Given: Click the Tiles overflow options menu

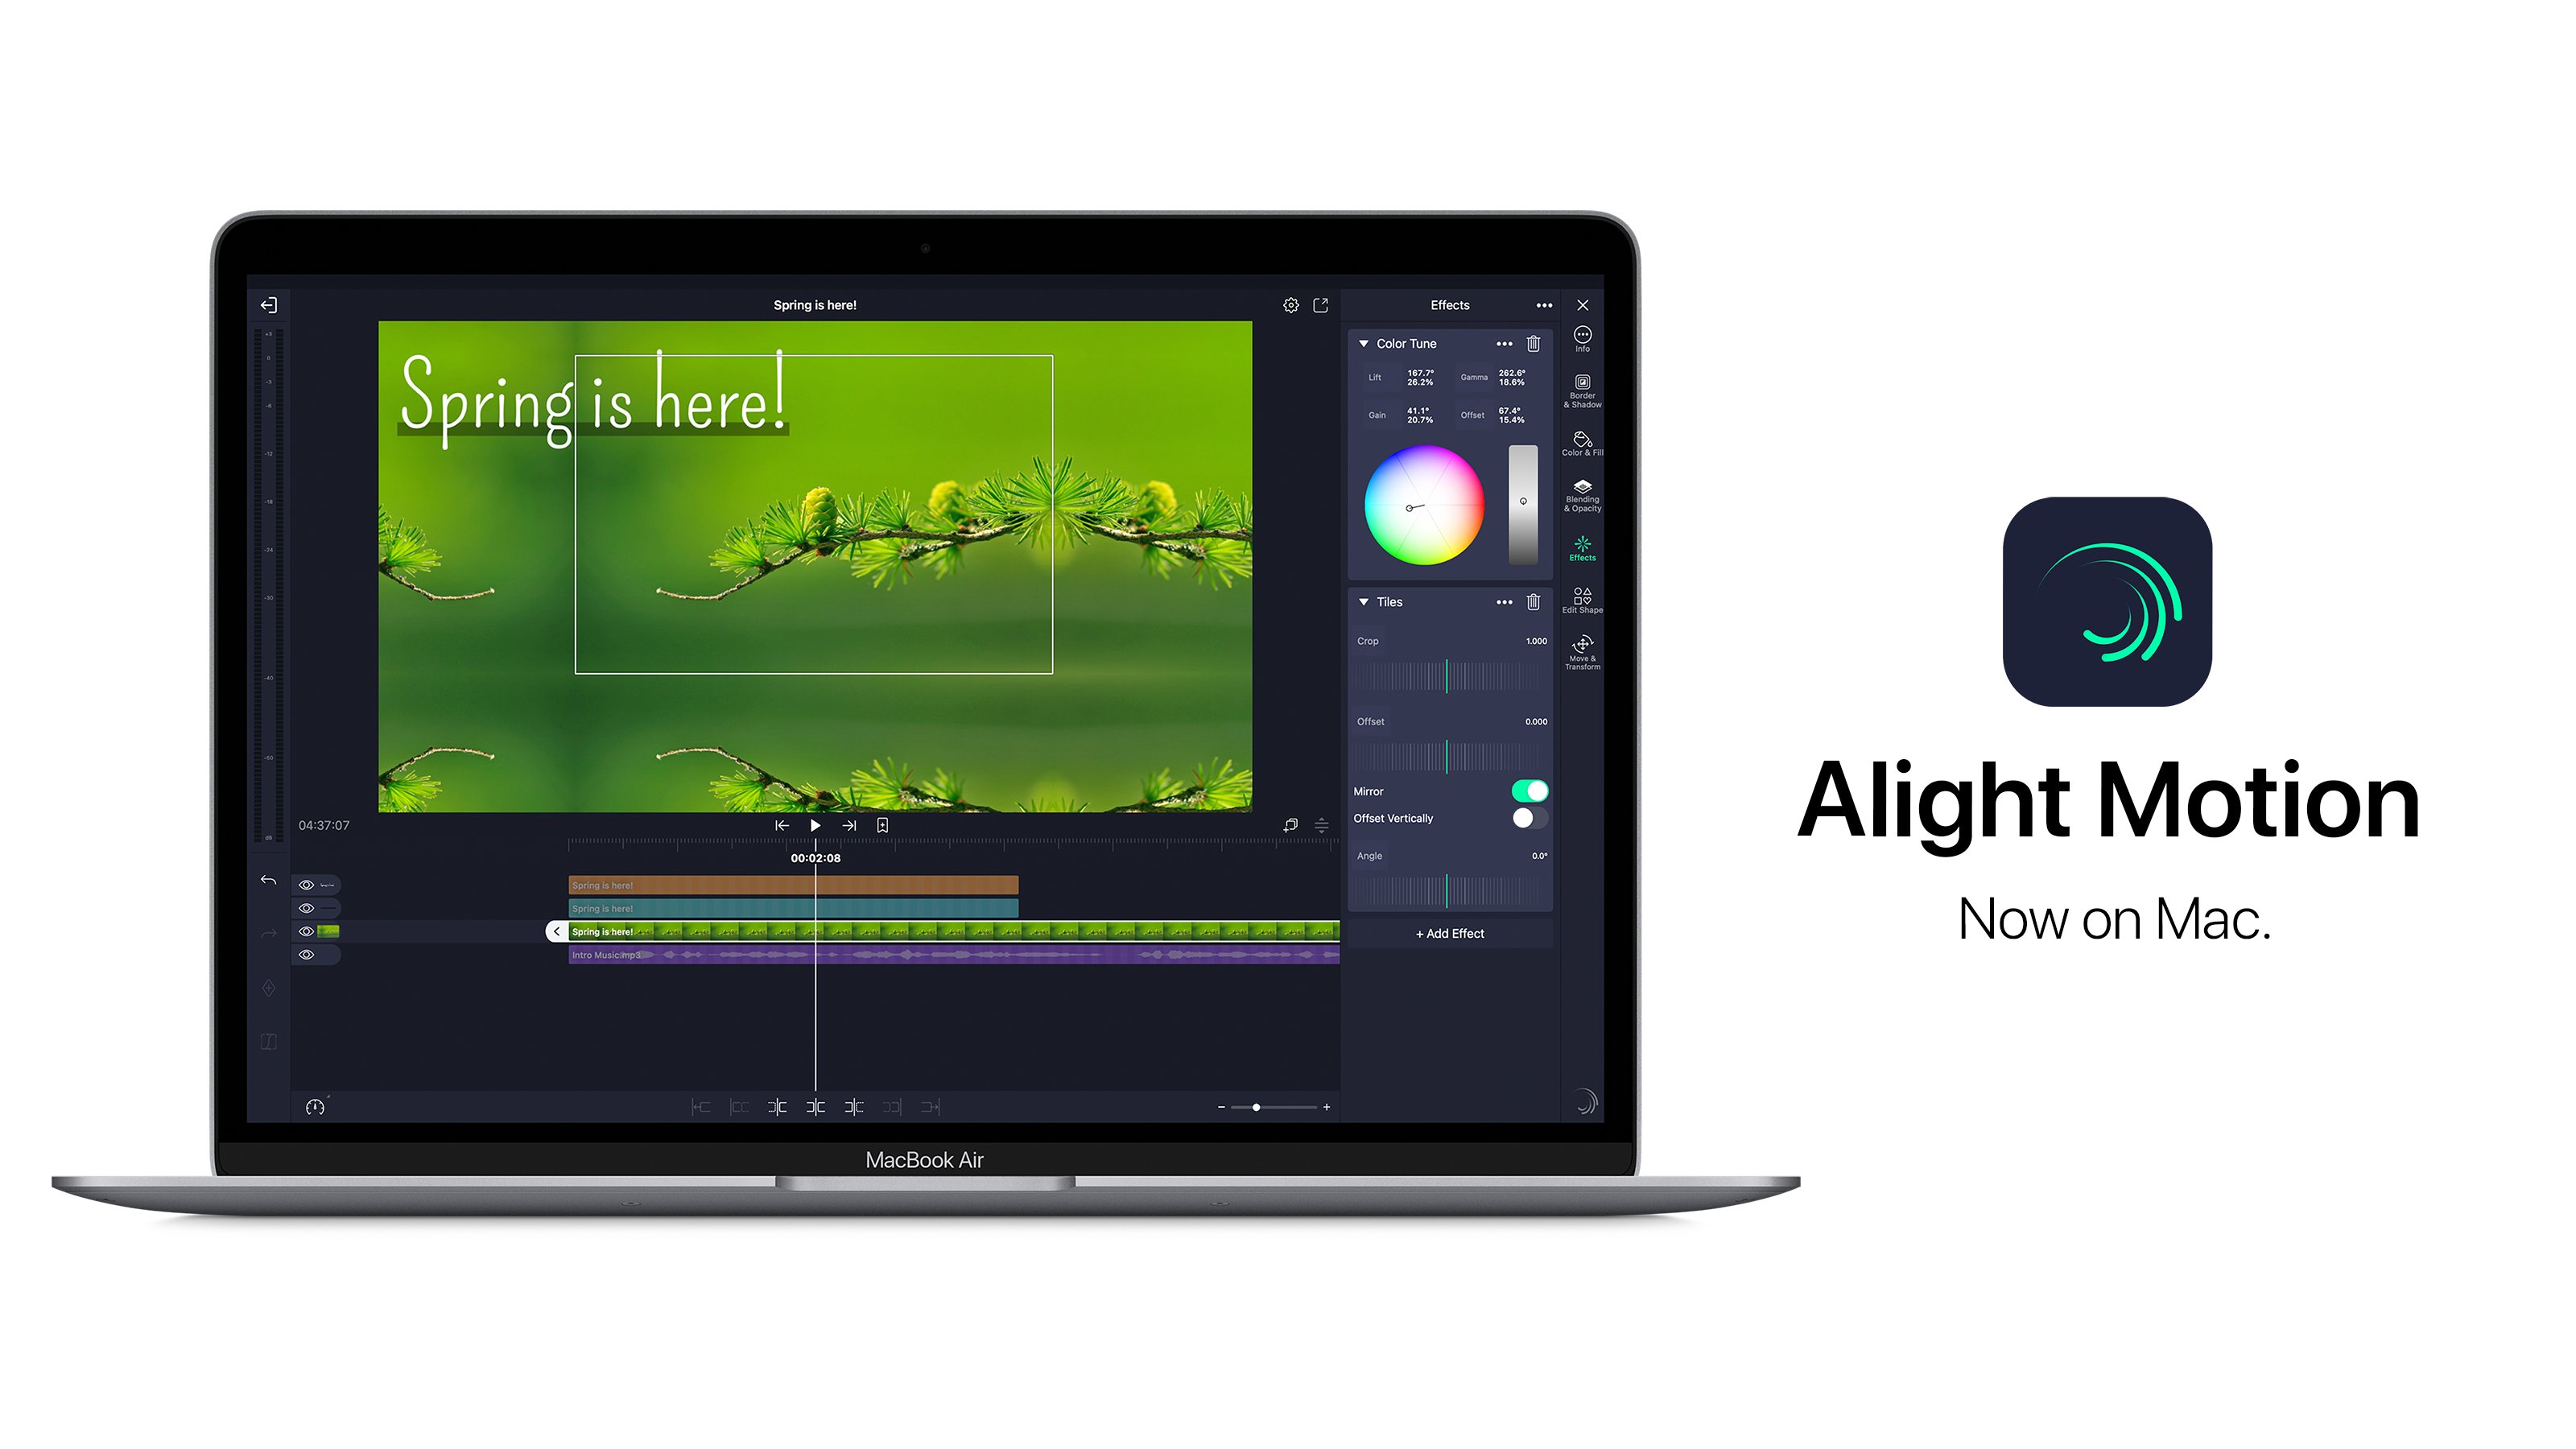Looking at the screenshot, I should click(1502, 601).
